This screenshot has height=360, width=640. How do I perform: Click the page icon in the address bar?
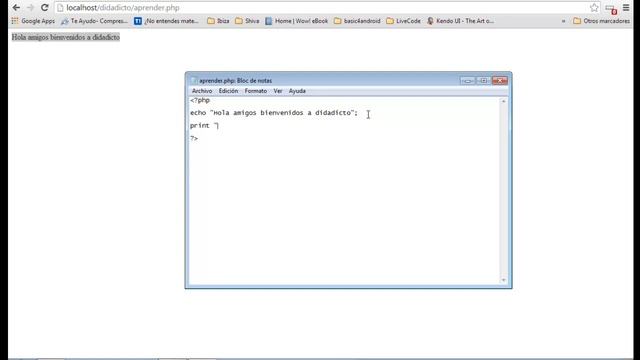pos(60,8)
